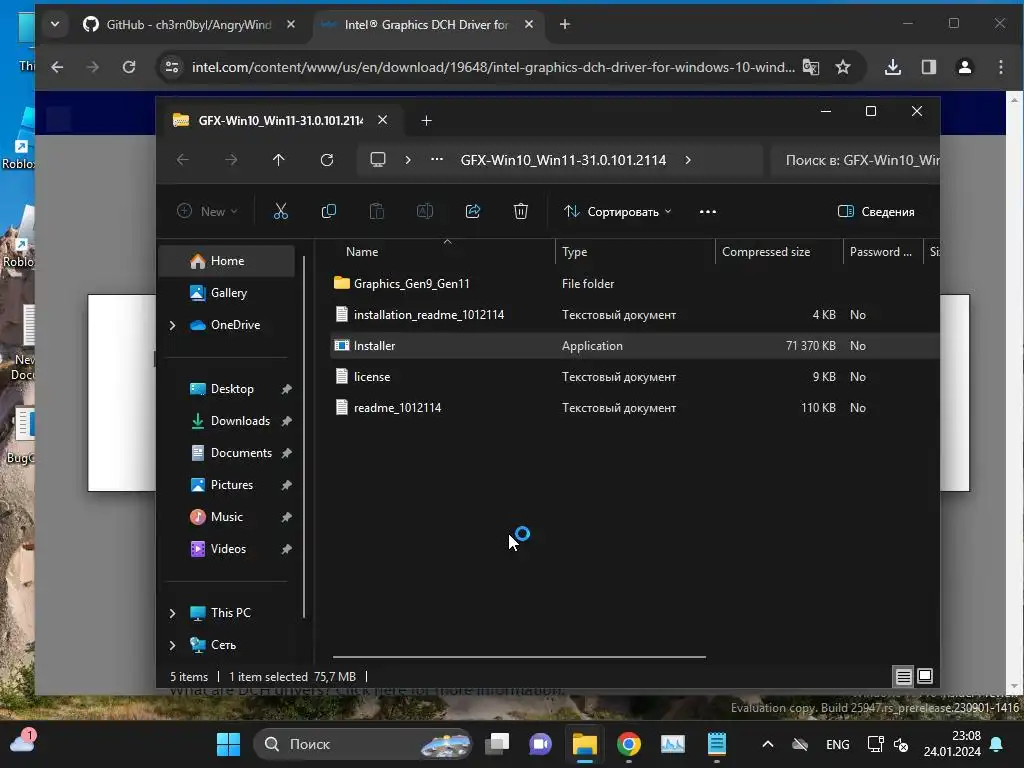The height and width of the screenshot is (768, 1024).
Task: Click the Copy icon in Explorer toolbar
Action: click(328, 211)
